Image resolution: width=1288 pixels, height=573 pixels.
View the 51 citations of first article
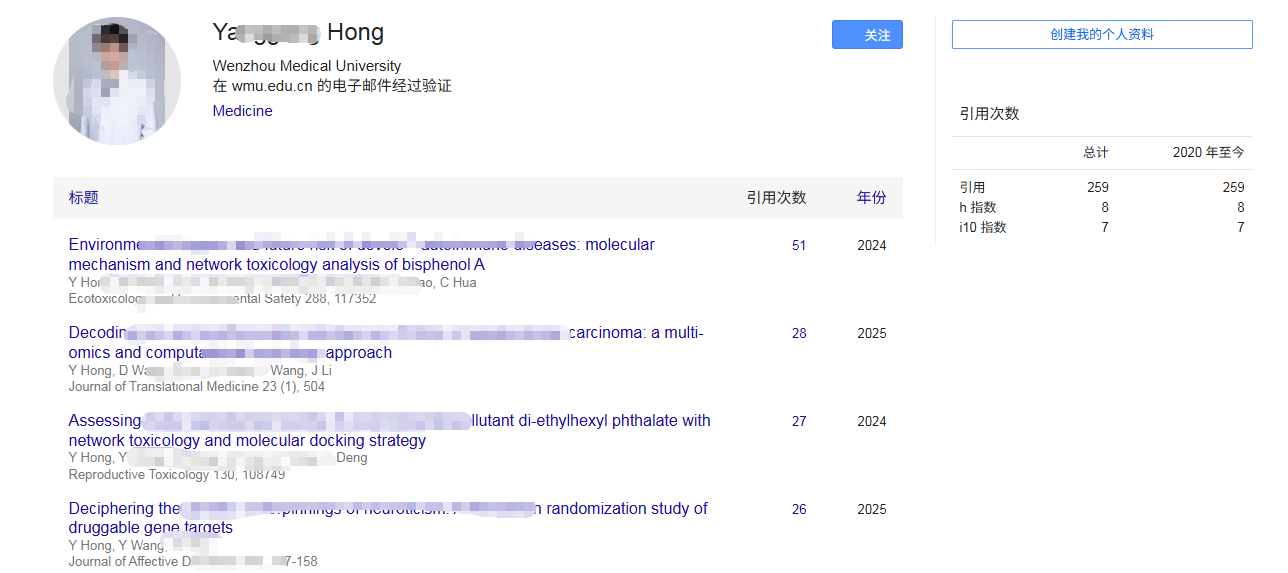[798, 246]
